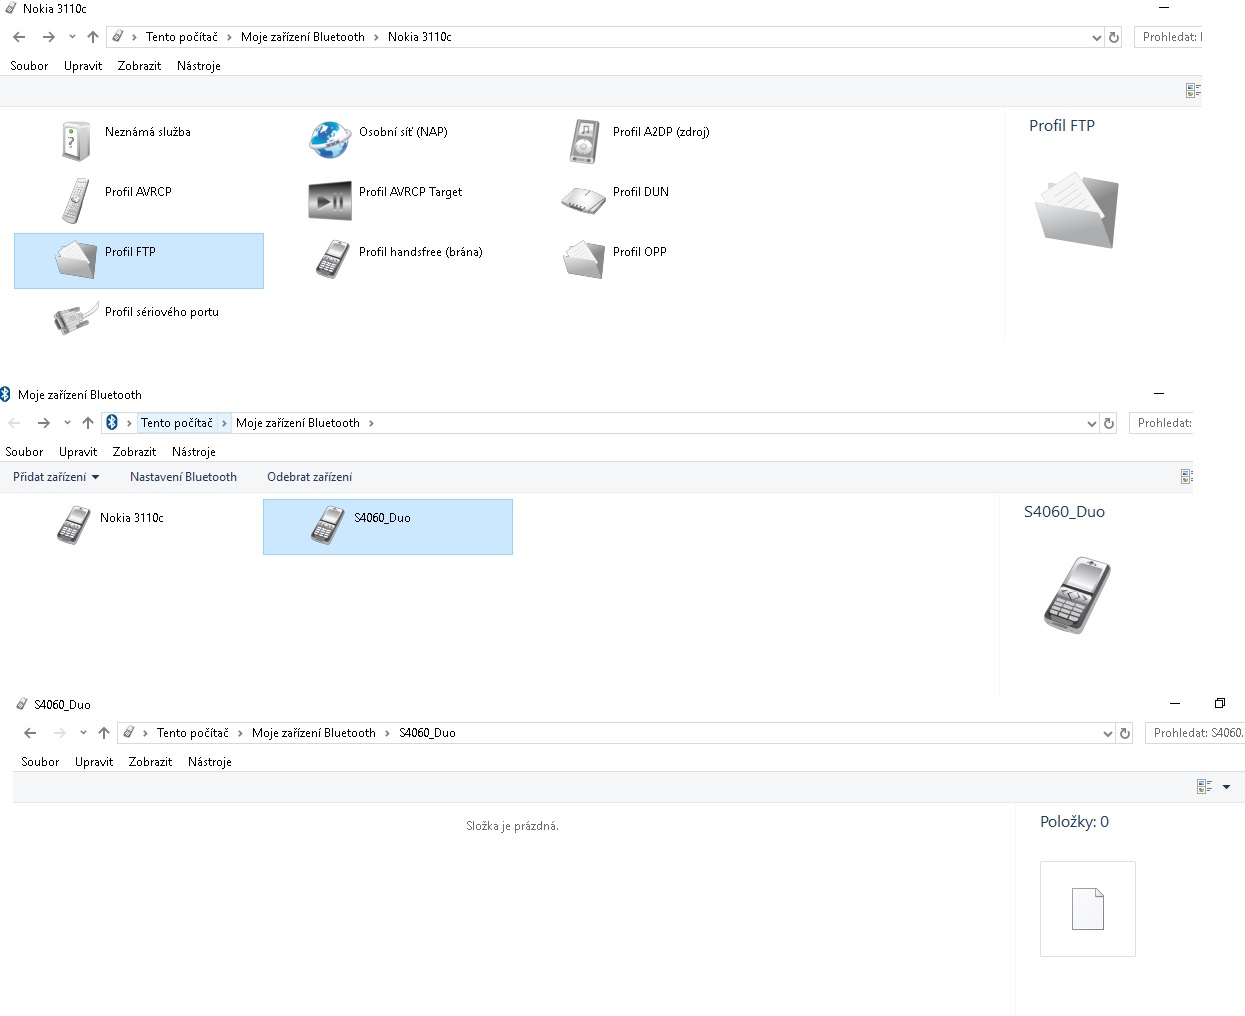1245x1016 pixels.
Task: Go back in Nokia 3110c window
Action: pyautogui.click(x=19, y=37)
